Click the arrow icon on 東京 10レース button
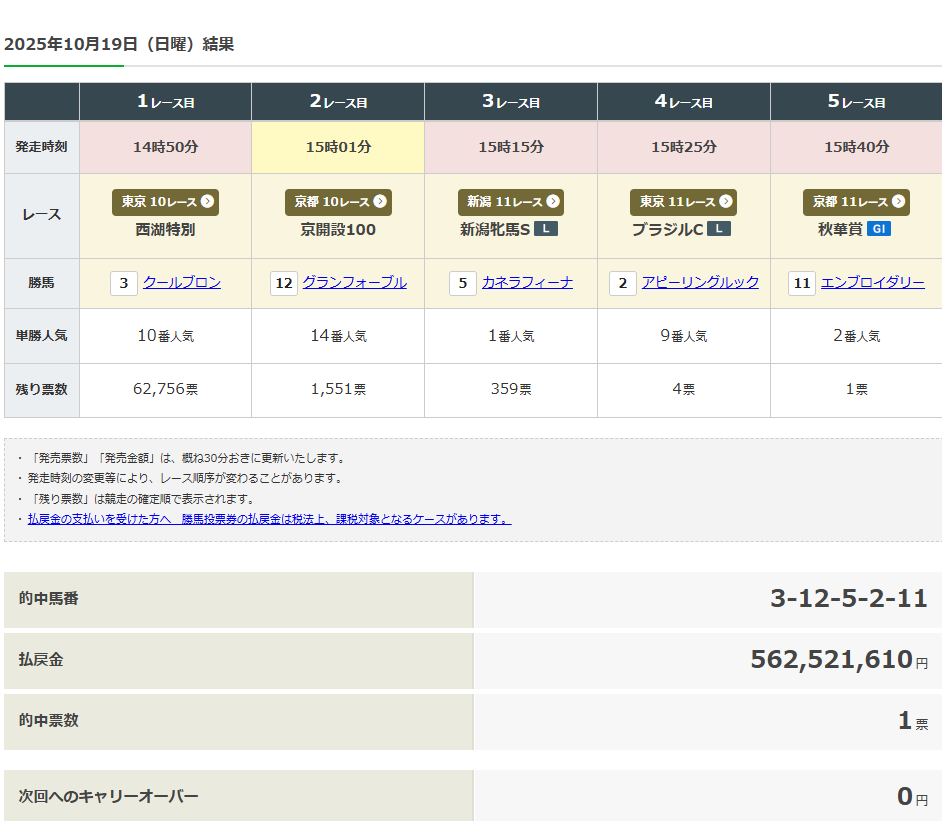 [207, 202]
